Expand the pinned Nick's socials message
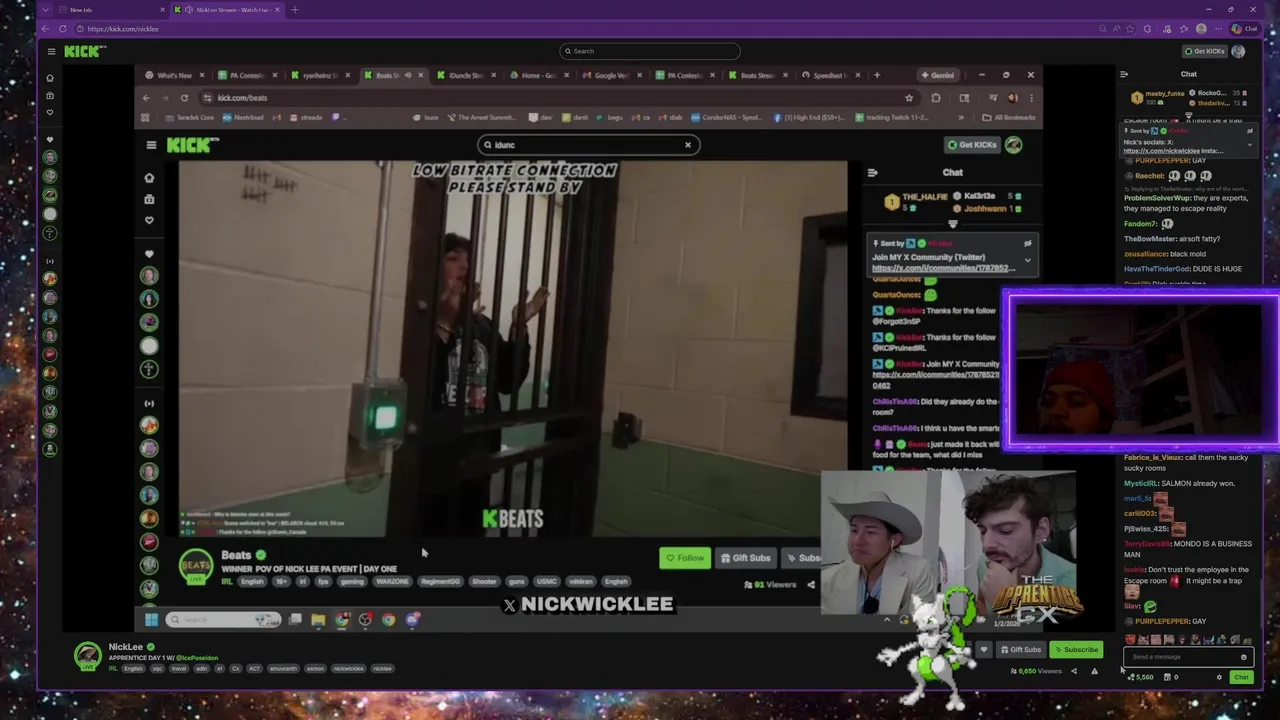 click(x=1249, y=145)
